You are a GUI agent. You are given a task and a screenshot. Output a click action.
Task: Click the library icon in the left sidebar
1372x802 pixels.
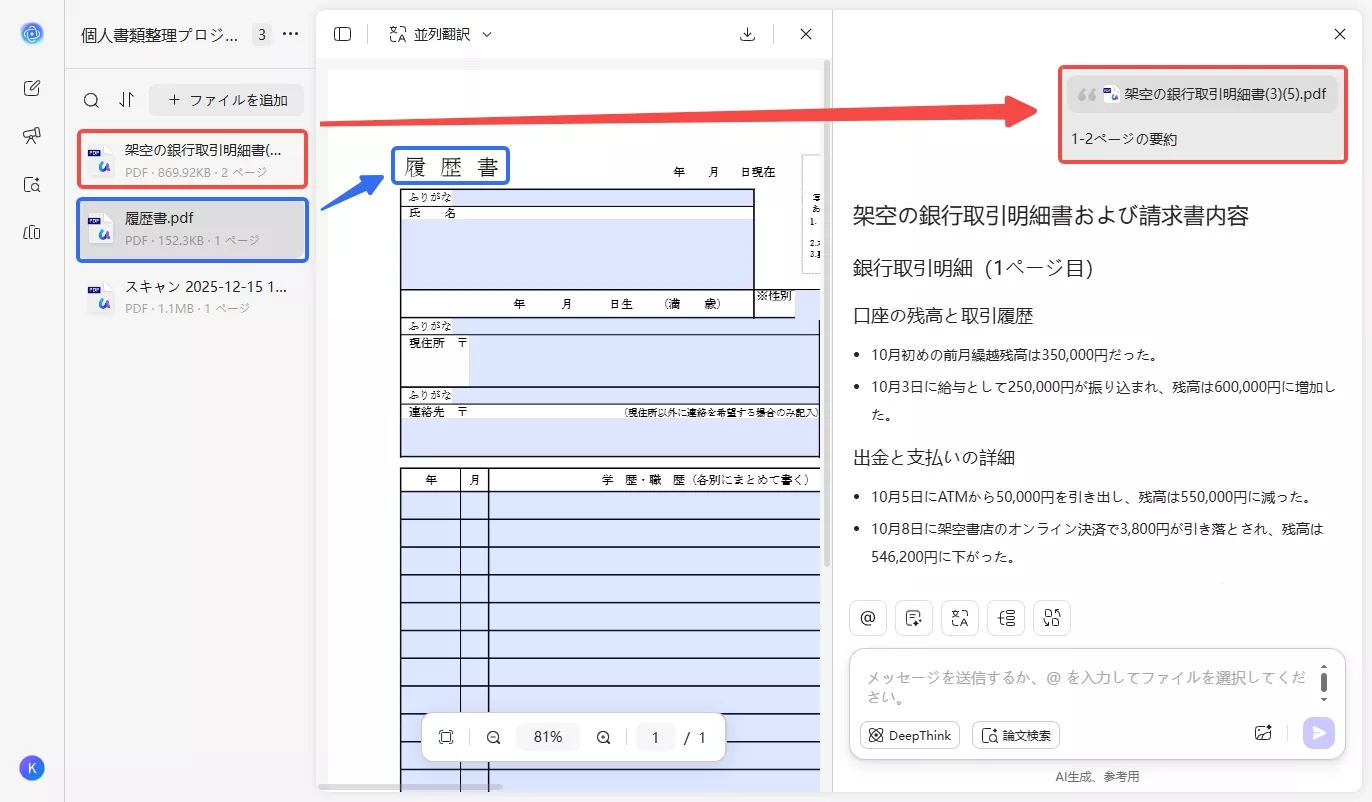point(31,232)
